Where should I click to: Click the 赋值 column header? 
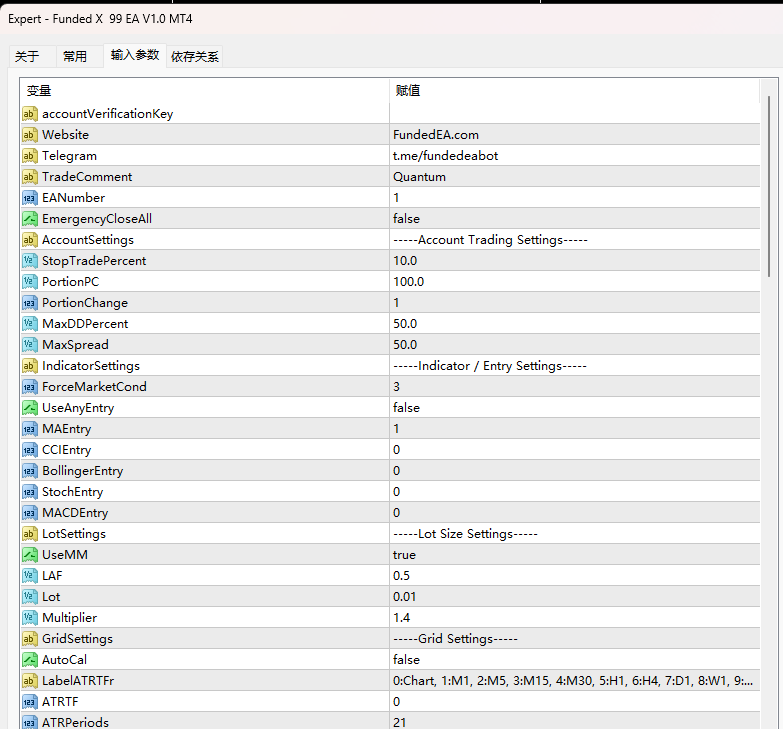pos(574,91)
